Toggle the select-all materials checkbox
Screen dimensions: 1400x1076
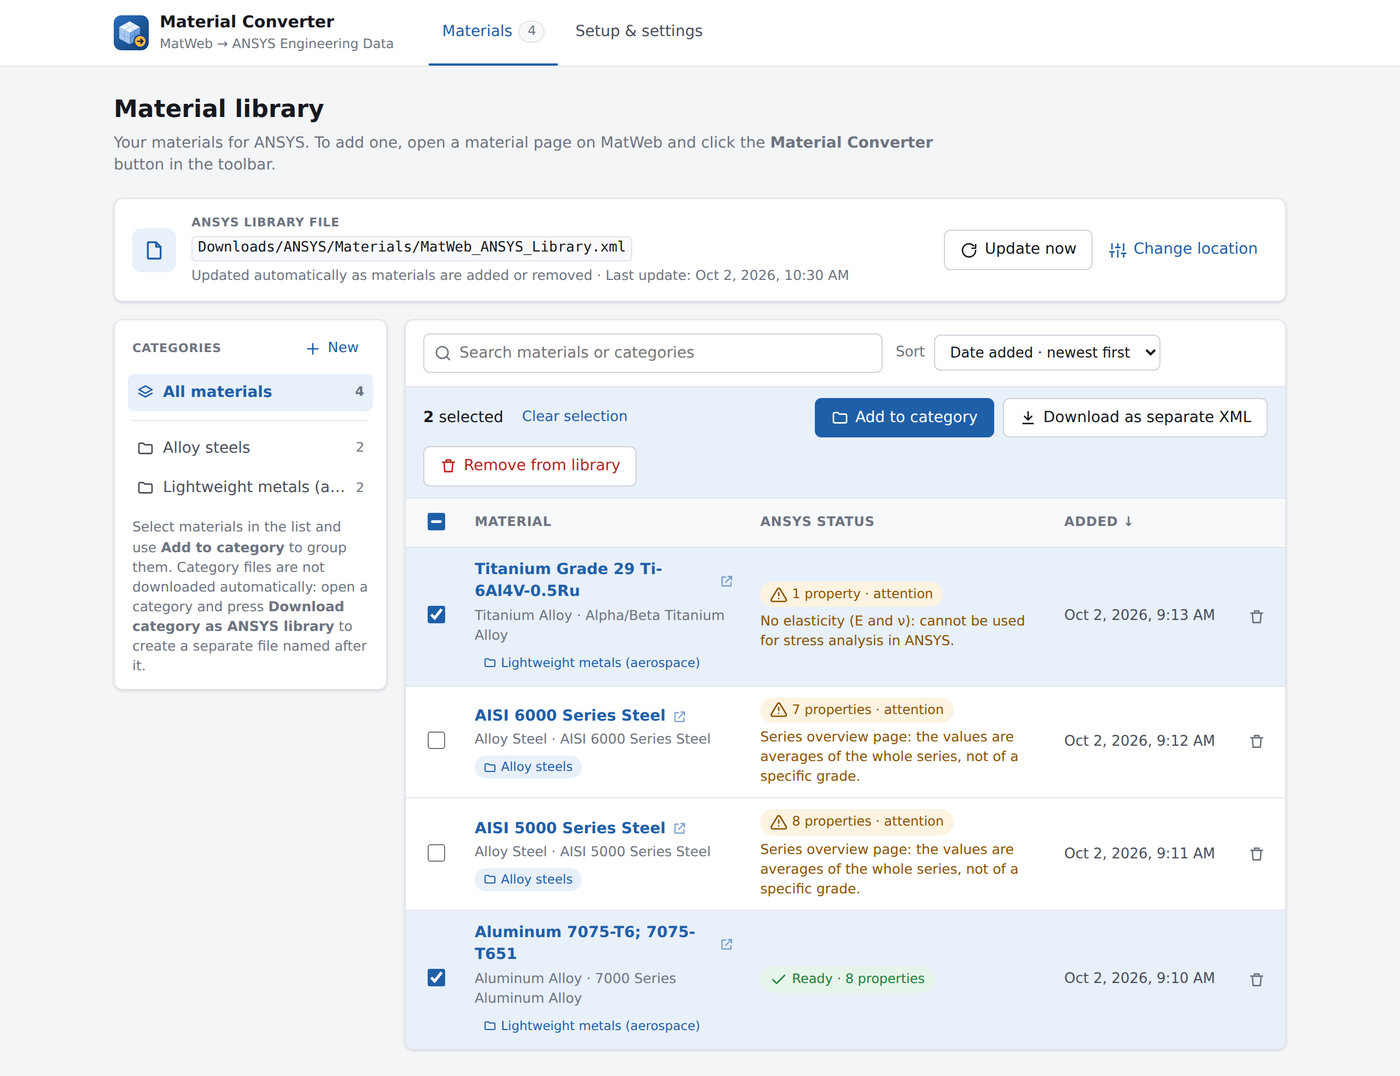(436, 521)
